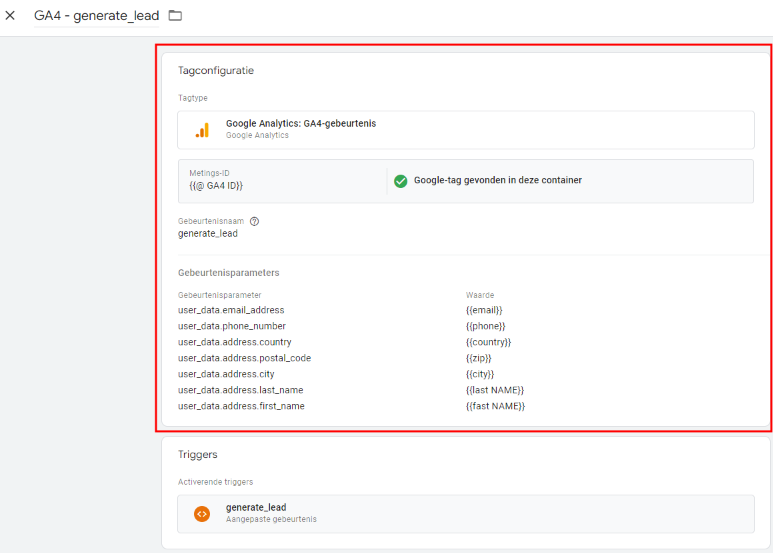Screen dimensions: 773x553
Task: Close the tag editor with the X icon
Action: click(11, 16)
